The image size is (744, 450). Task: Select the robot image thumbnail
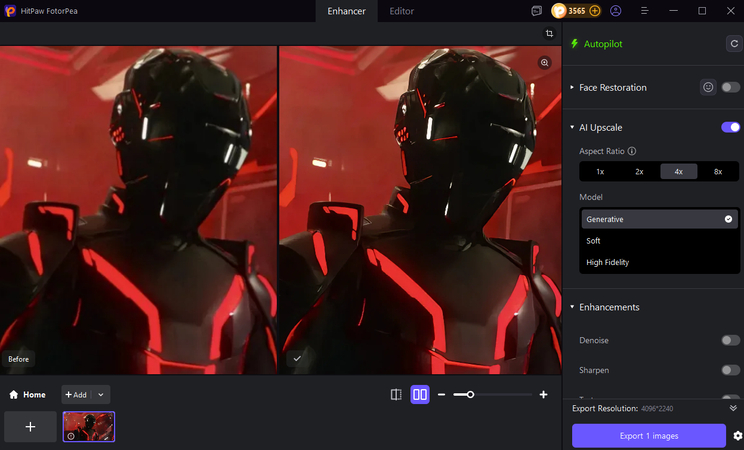[x=89, y=427]
